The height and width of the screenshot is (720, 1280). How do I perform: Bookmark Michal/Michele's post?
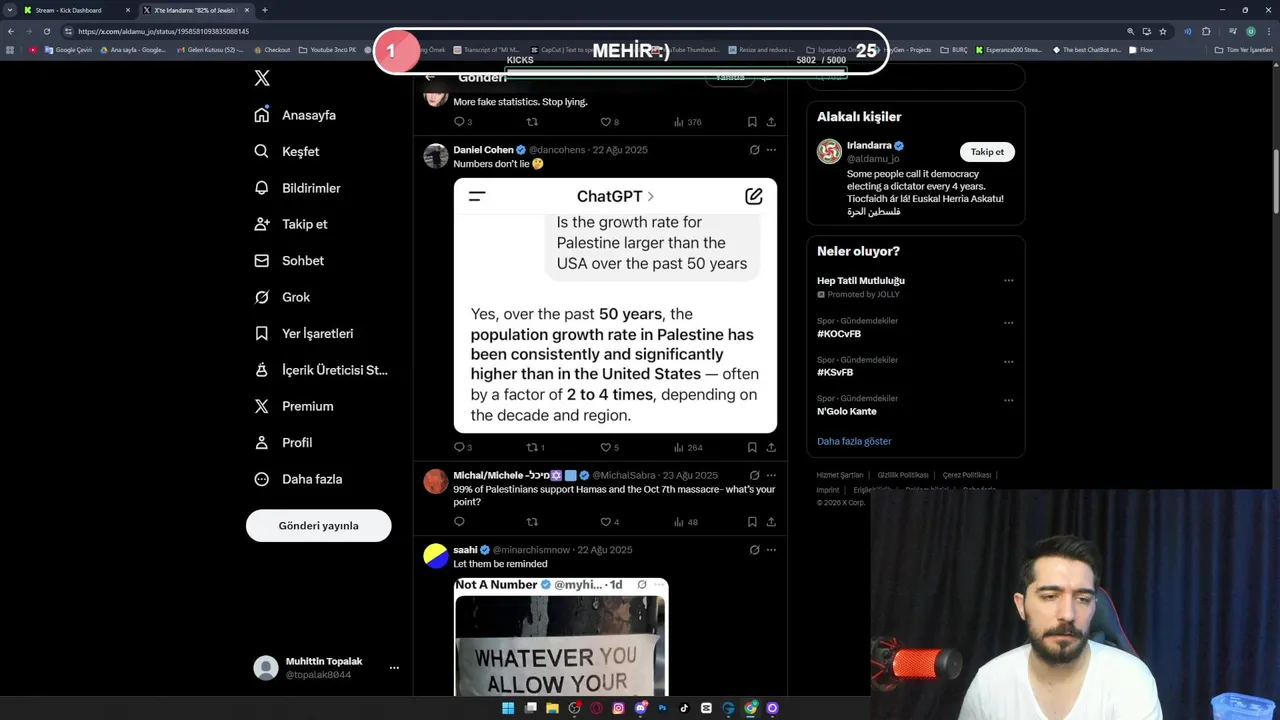tap(752, 522)
